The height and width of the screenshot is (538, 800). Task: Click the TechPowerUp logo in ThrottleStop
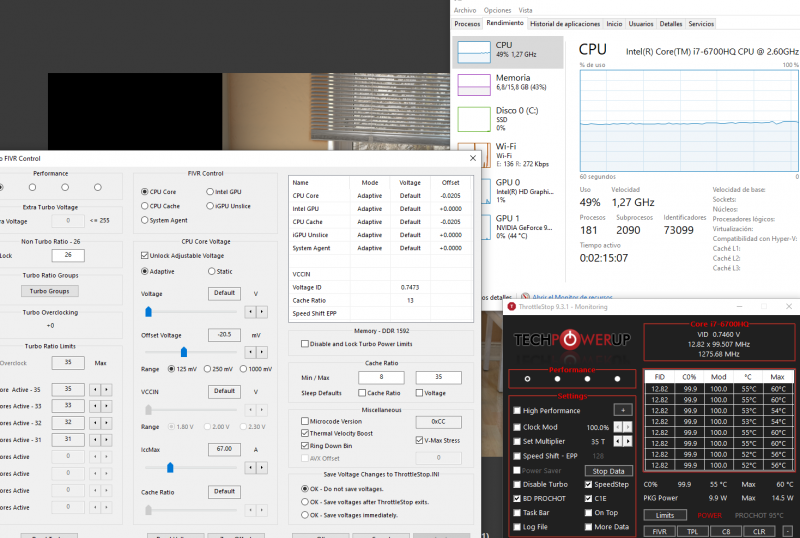click(572, 339)
